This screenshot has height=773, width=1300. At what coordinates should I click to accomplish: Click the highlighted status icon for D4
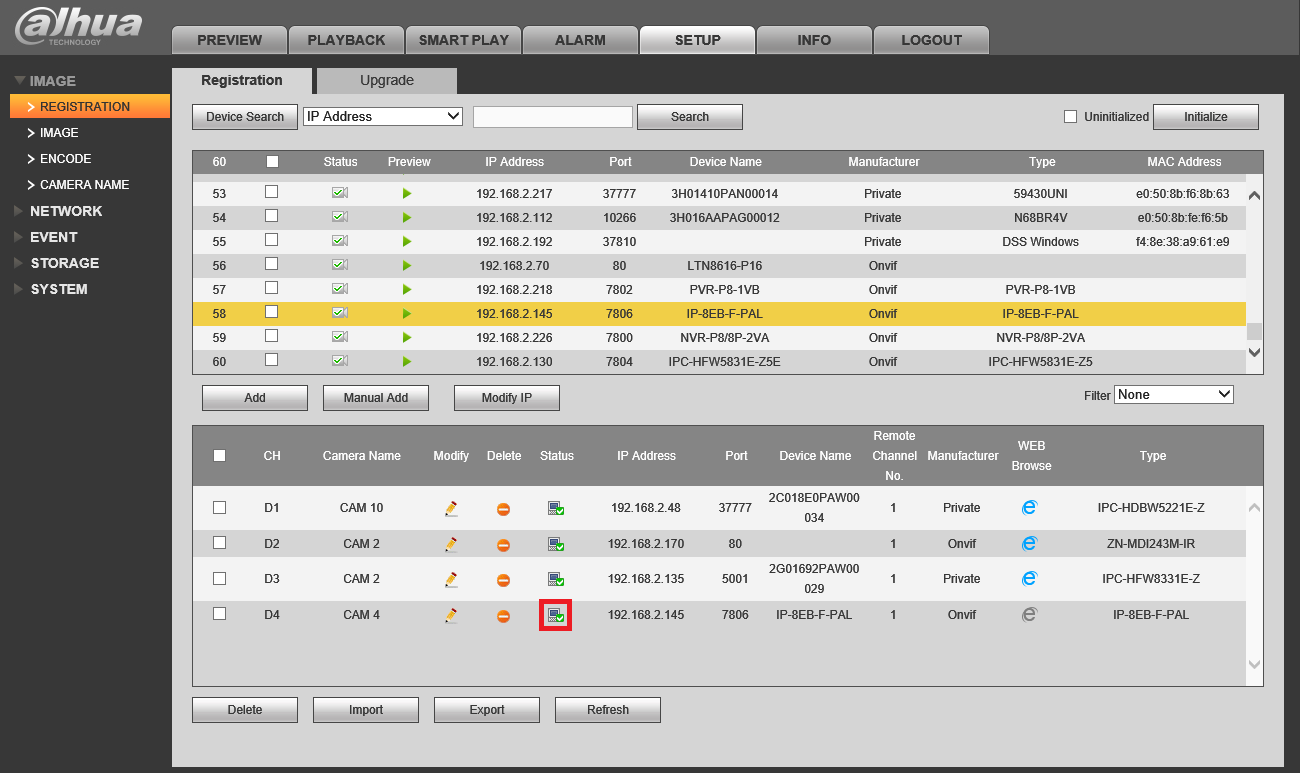point(556,615)
